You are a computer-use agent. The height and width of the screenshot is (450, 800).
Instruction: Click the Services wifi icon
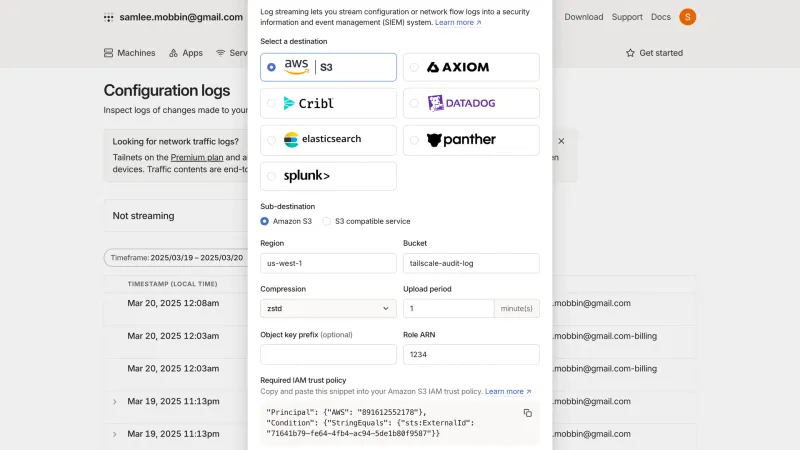pyautogui.click(x=220, y=53)
